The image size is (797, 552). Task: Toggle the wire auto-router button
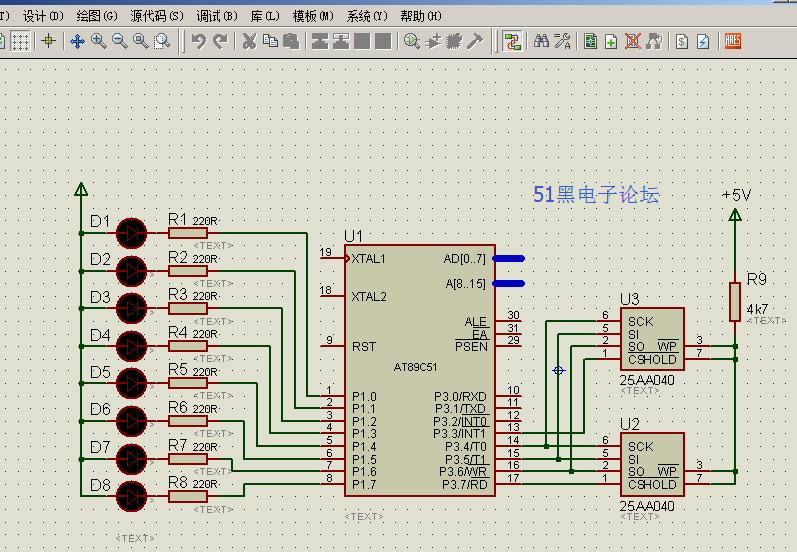(512, 41)
